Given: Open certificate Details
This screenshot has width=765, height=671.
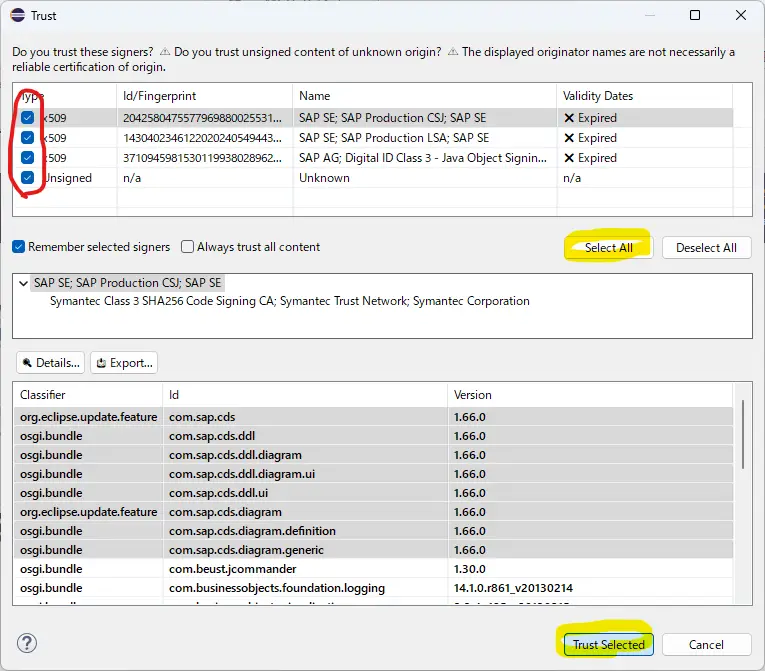Looking at the screenshot, I should (x=51, y=363).
